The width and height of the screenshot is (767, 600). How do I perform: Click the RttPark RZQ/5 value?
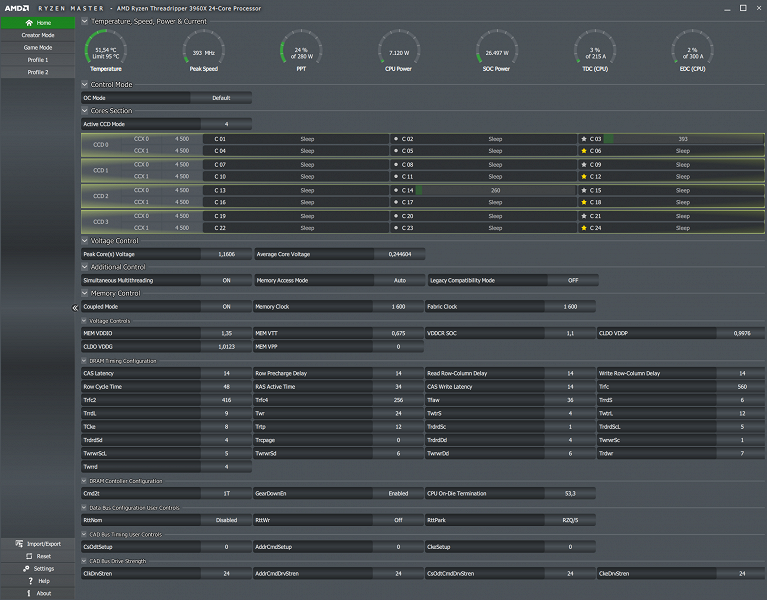570,520
